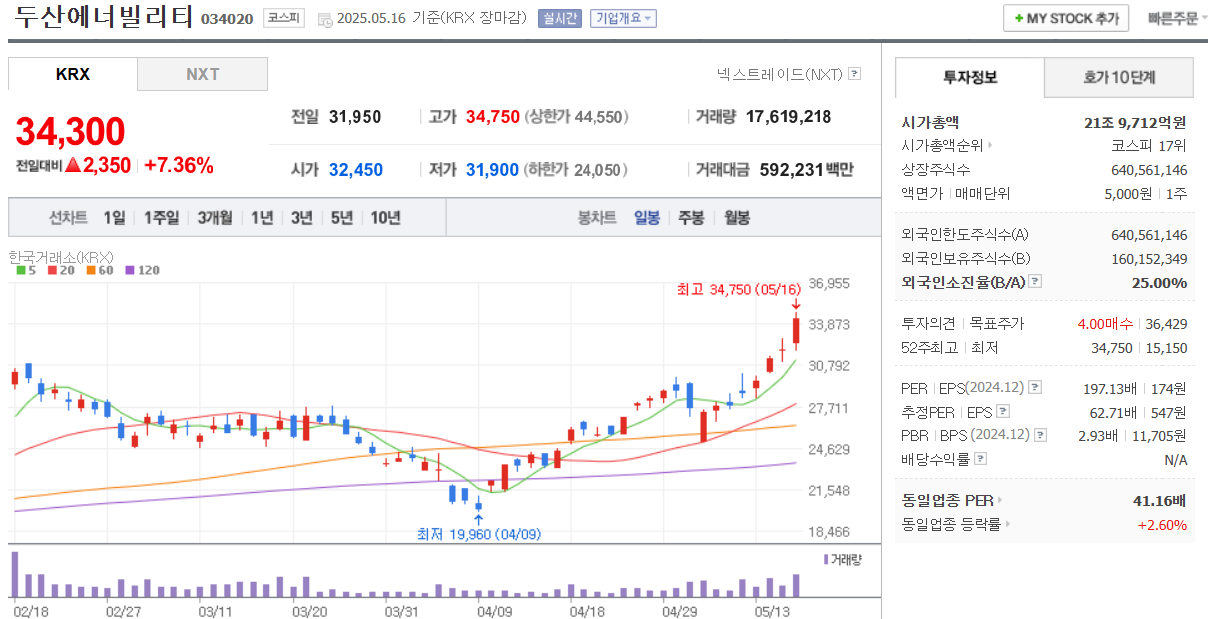1211x619 pixels.
Task: Click the purple 거래량 legend marker
Action: 826,559
